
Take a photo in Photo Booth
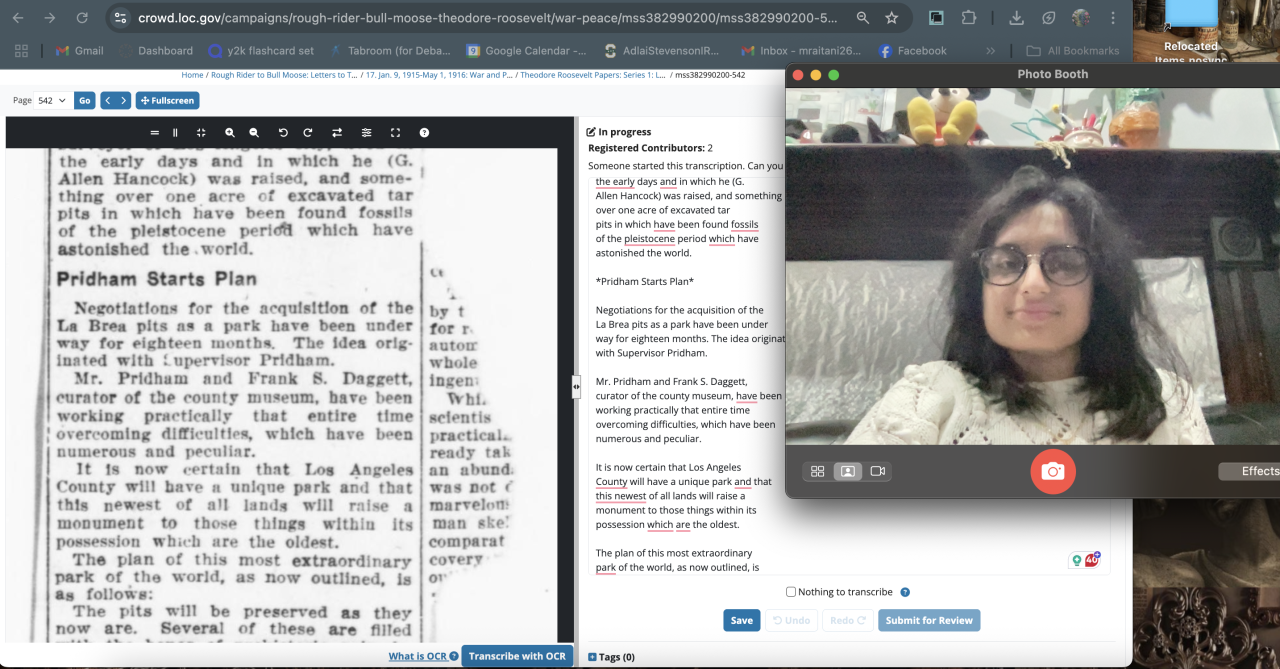pos(1053,472)
